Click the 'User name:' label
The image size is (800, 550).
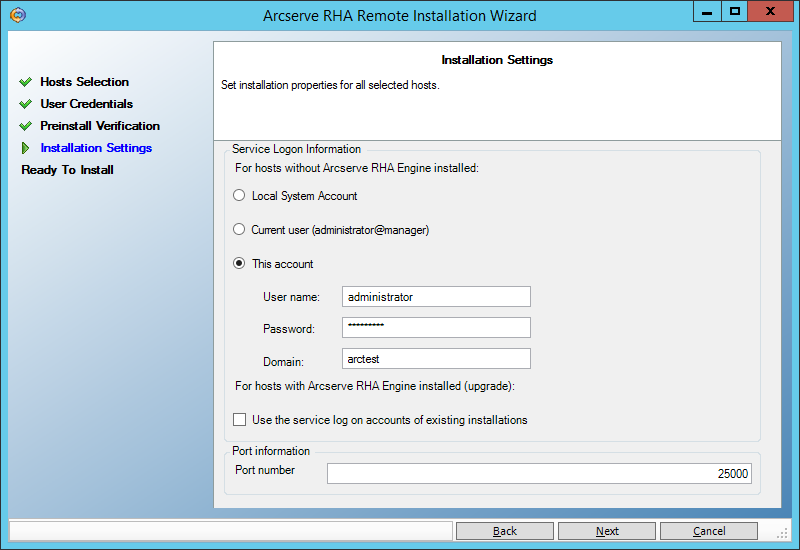291,297
